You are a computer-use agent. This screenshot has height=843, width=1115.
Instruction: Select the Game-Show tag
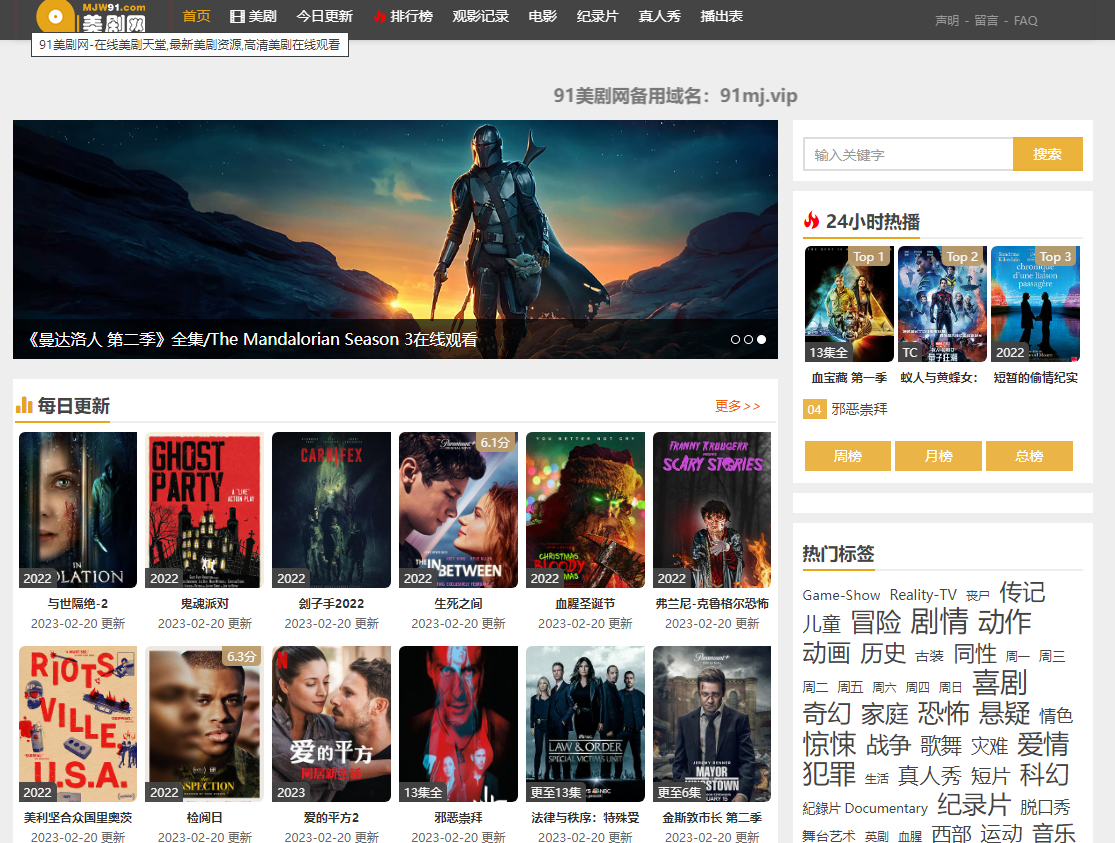coord(841,595)
